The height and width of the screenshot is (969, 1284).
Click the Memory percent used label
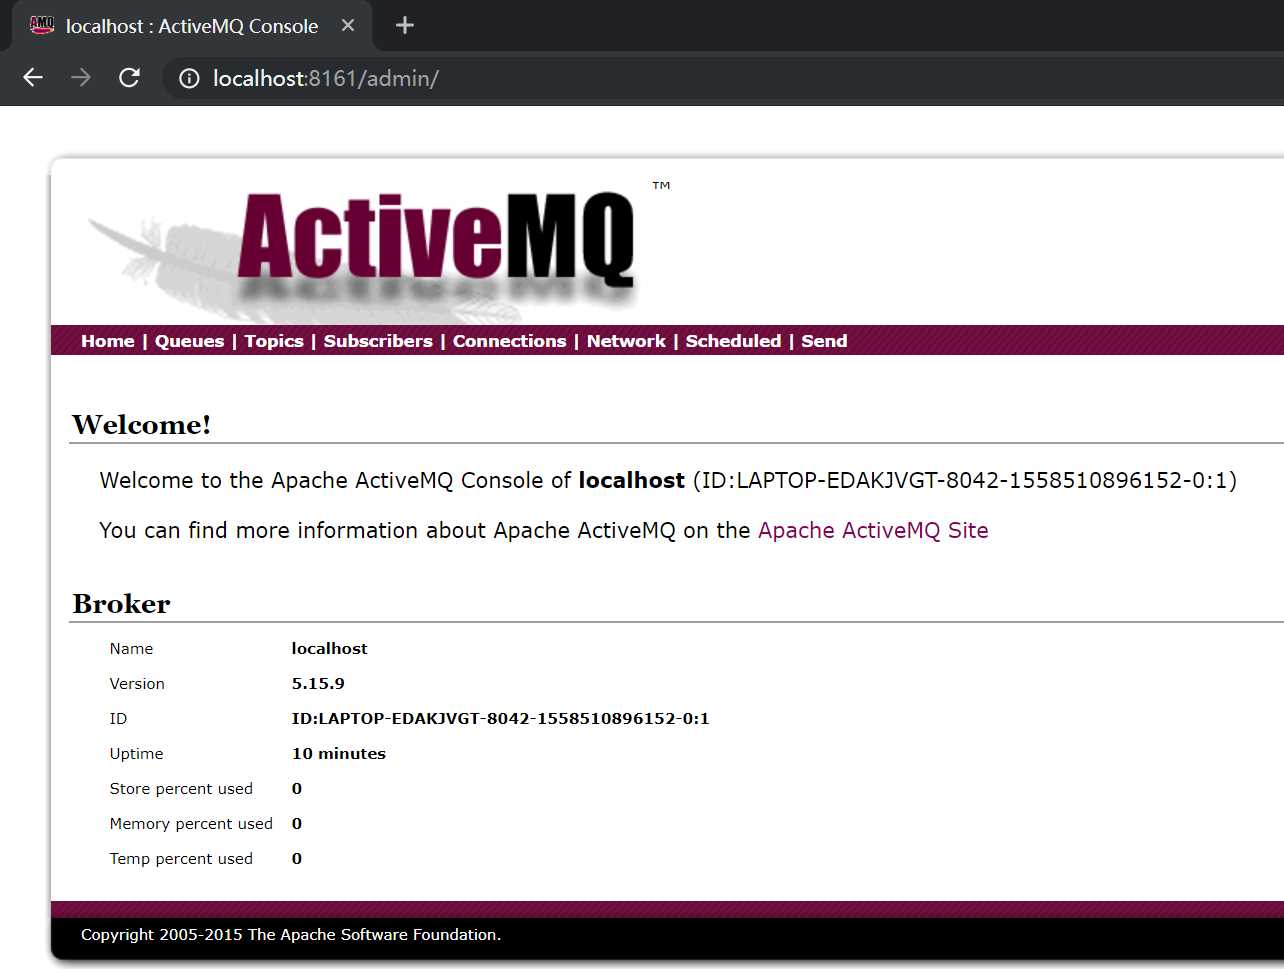[191, 824]
